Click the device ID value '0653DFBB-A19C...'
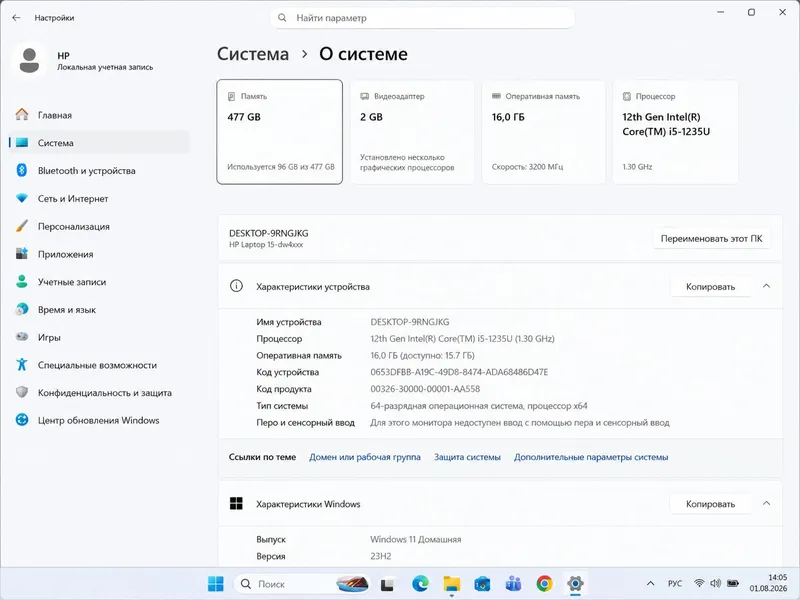This screenshot has height=600, width=800. [x=459, y=372]
